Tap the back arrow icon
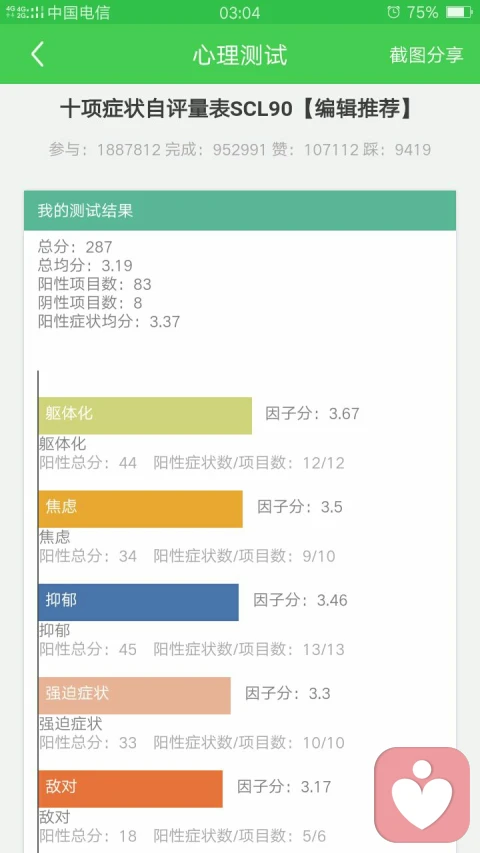This screenshot has height=853, width=480. tap(37, 54)
